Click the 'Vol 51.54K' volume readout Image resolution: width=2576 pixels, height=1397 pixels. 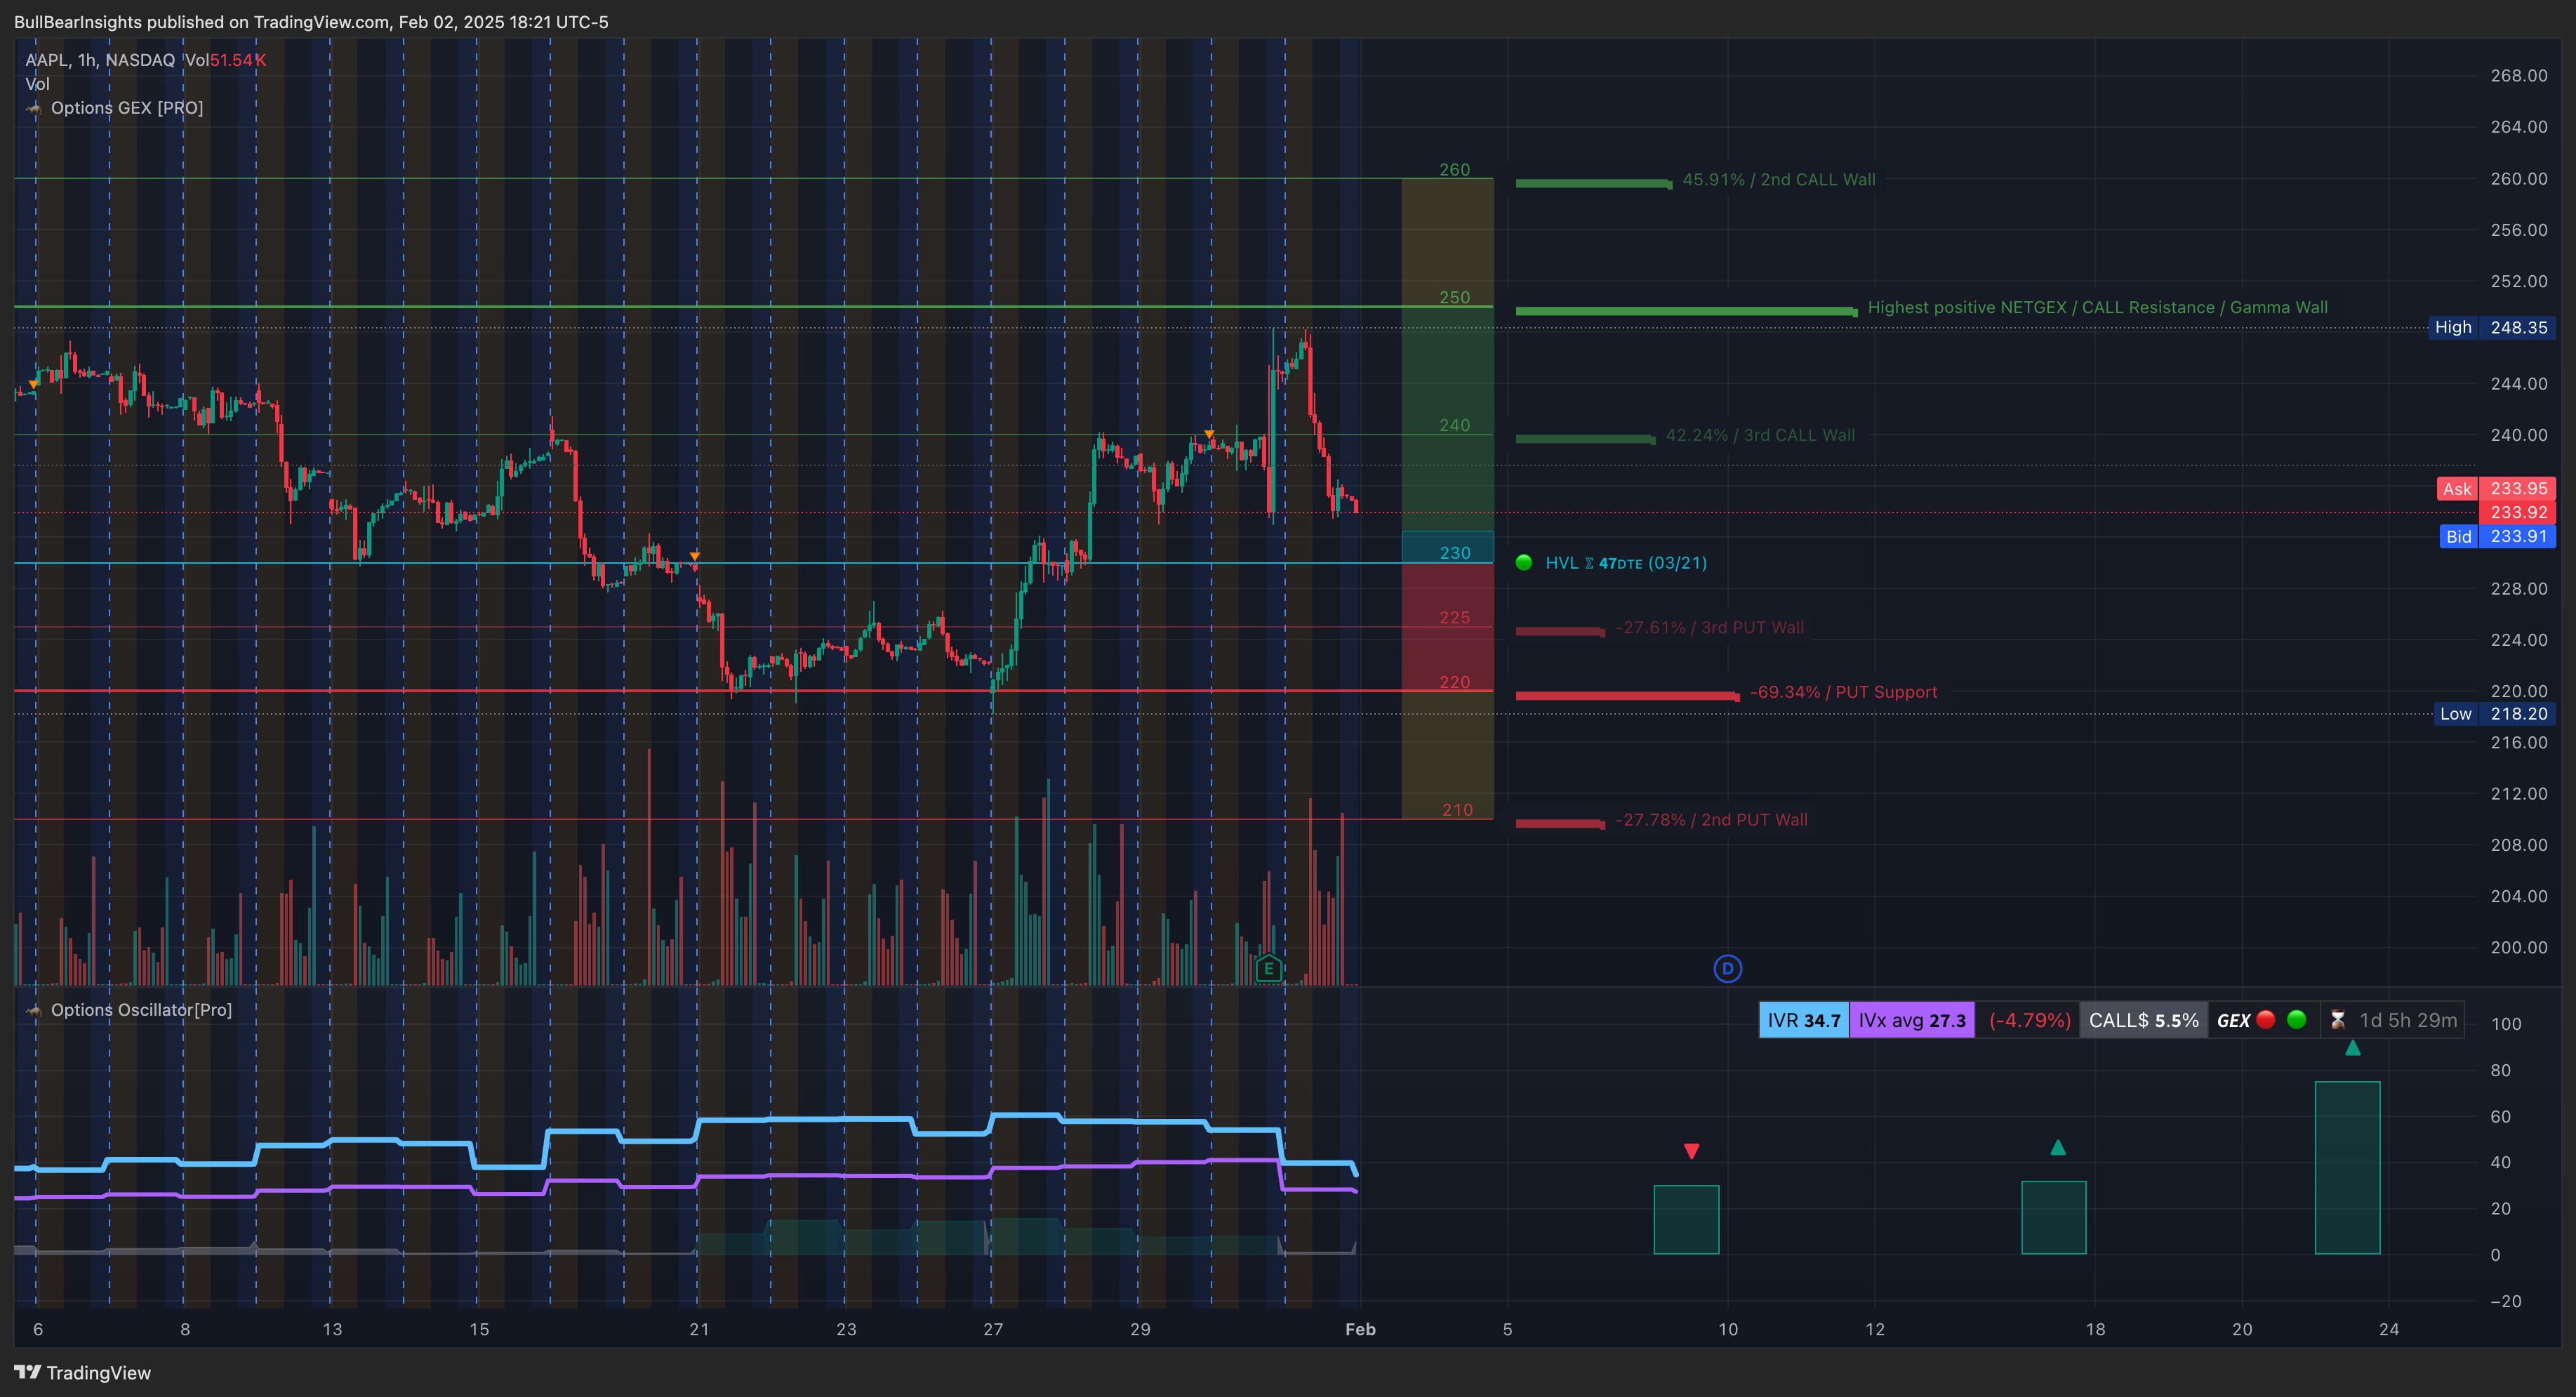[x=225, y=60]
